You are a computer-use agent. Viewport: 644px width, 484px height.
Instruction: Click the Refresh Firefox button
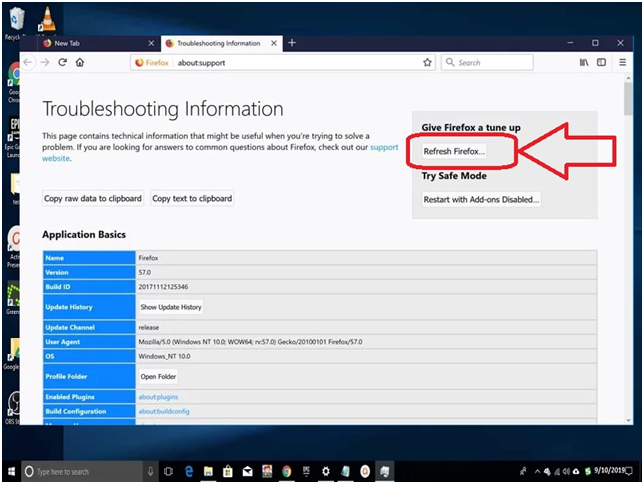pyautogui.click(x=454, y=151)
